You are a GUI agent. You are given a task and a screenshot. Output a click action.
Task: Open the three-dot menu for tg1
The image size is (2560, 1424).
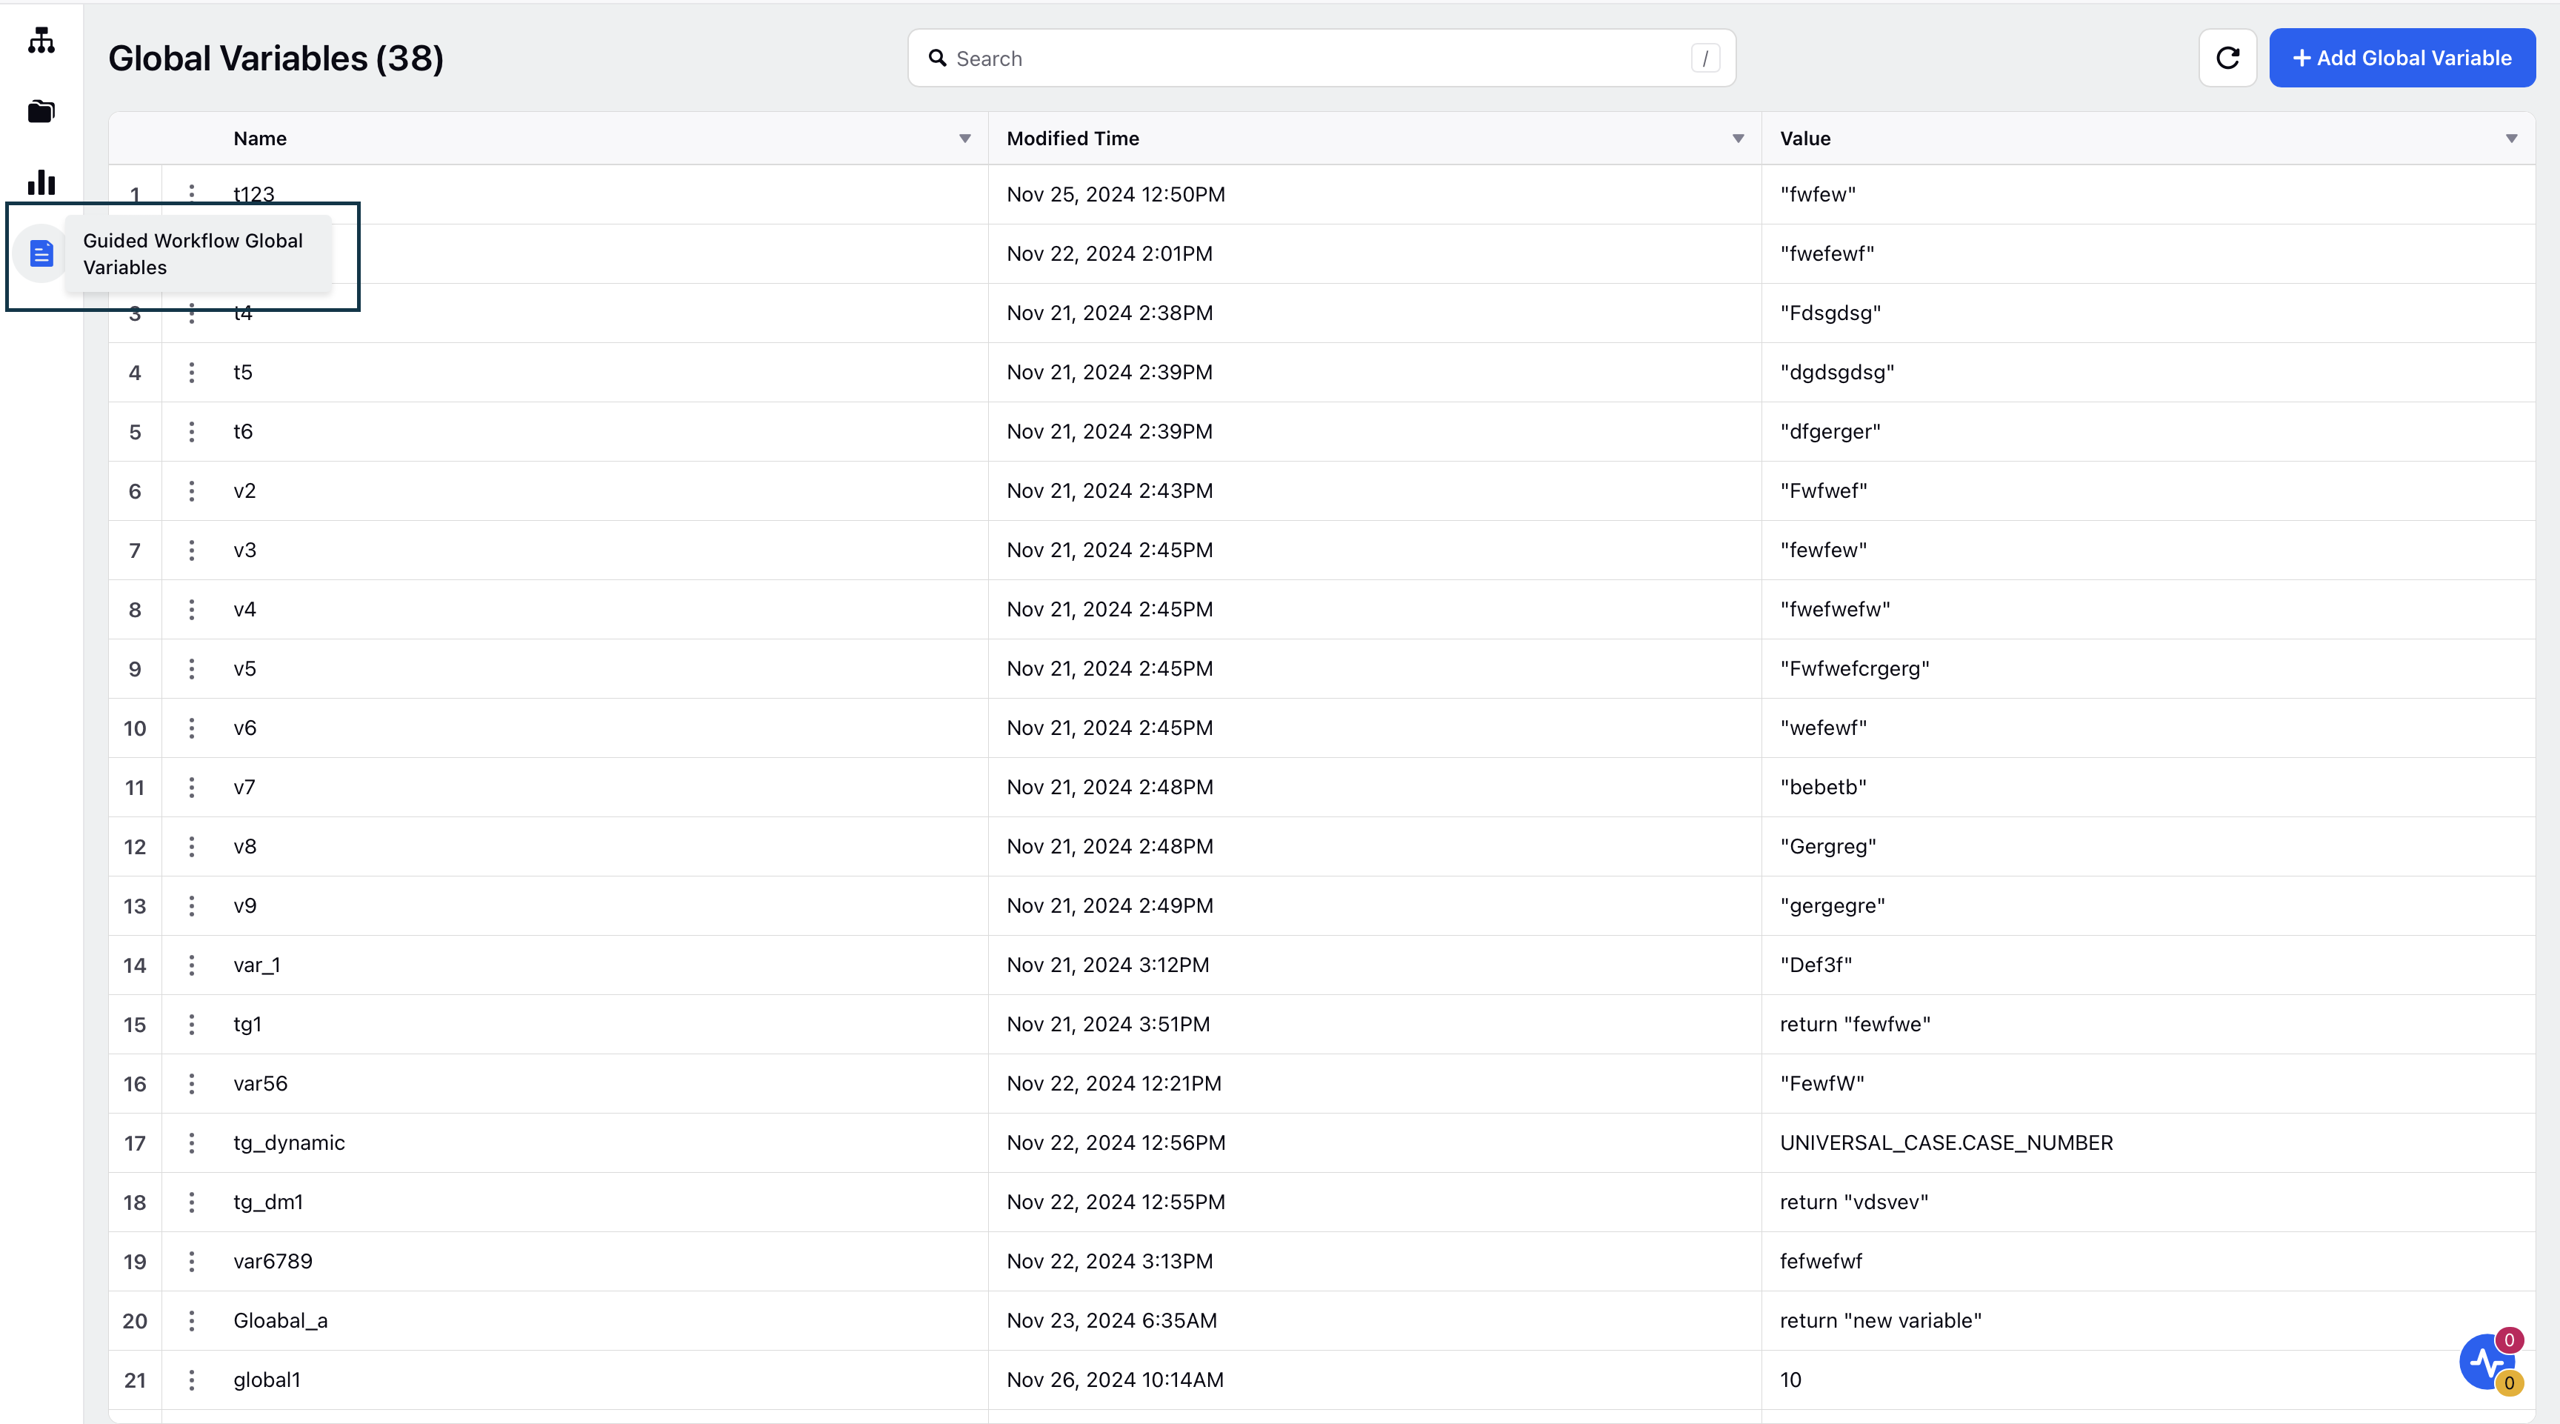click(x=191, y=1024)
